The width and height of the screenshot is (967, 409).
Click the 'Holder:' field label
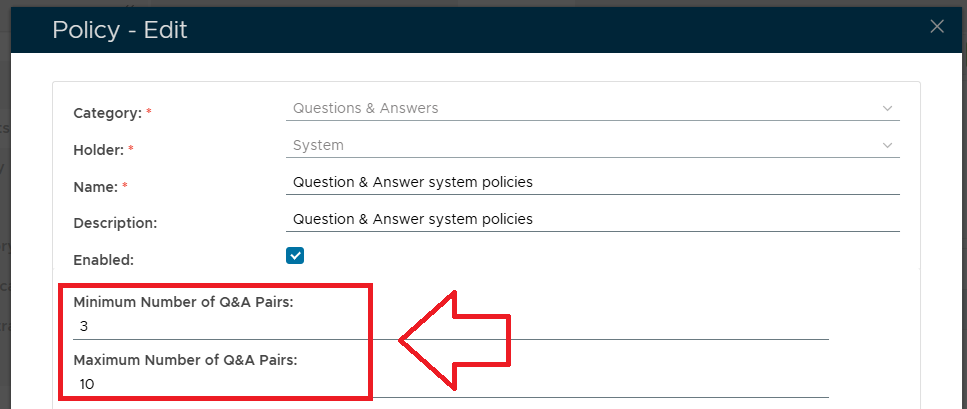98,150
